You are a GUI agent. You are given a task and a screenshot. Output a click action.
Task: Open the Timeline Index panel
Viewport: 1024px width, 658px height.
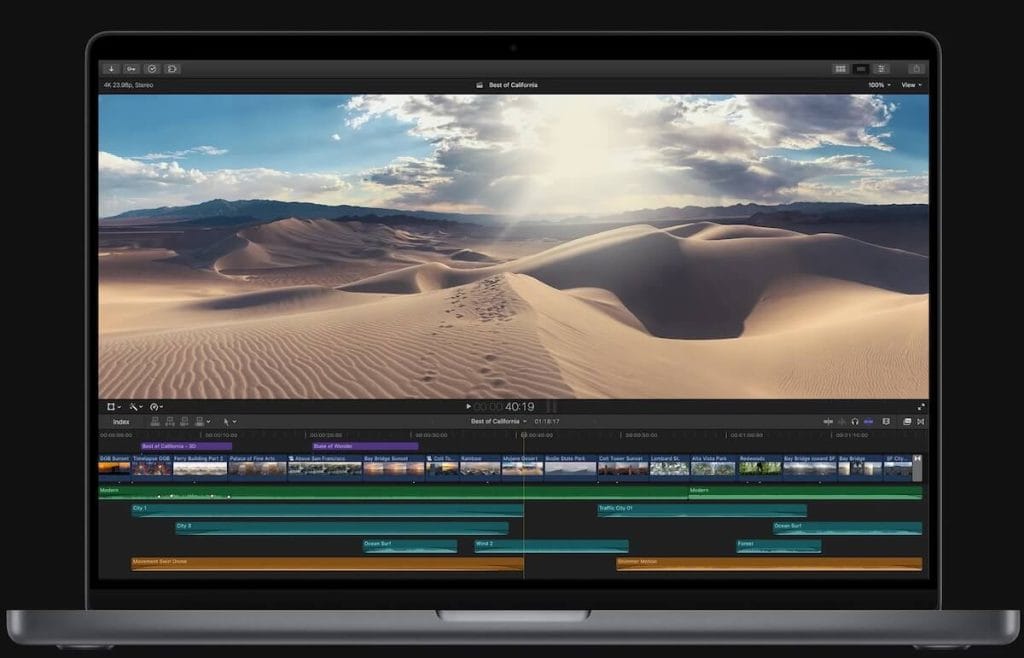click(x=120, y=423)
